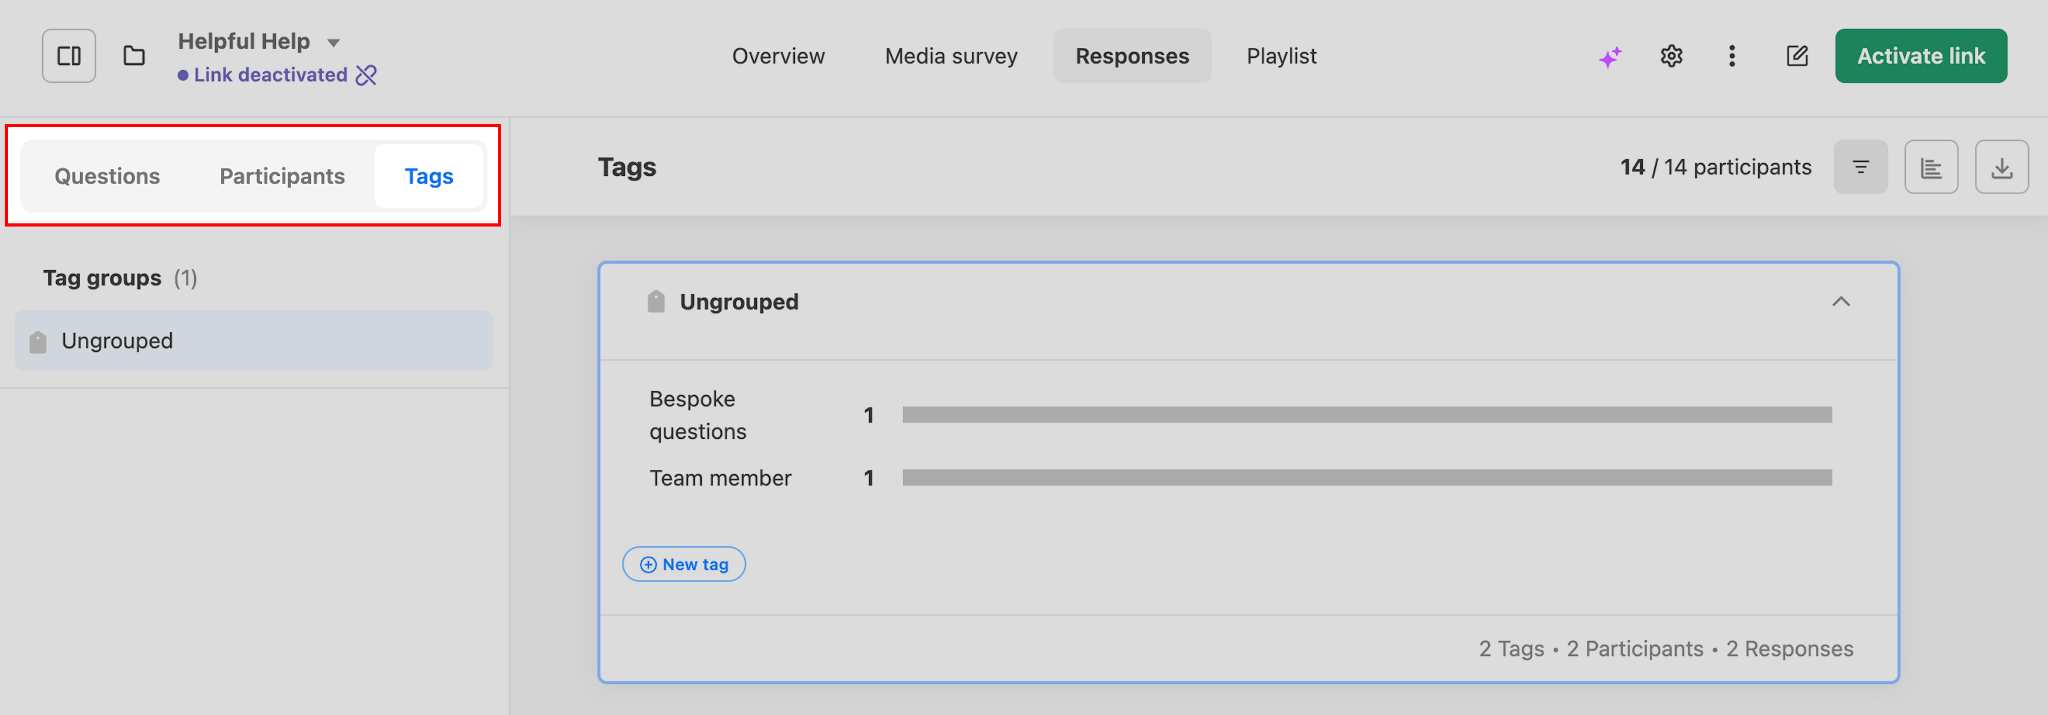Open the three-dot more options menu

click(1732, 56)
